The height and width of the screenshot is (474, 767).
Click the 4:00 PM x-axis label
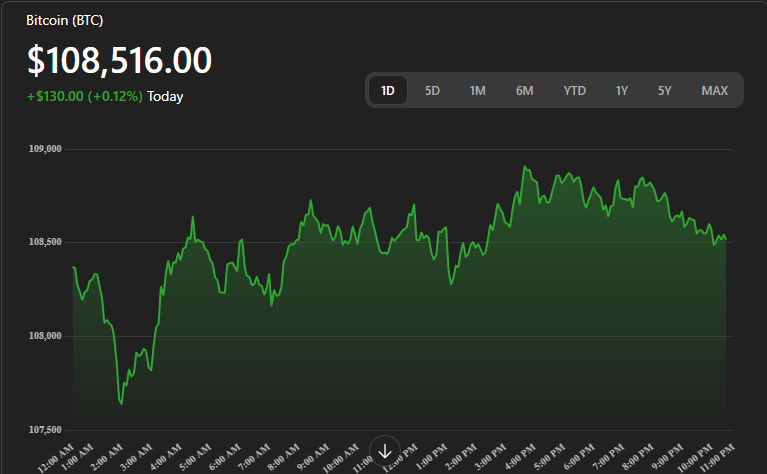[x=520, y=457]
